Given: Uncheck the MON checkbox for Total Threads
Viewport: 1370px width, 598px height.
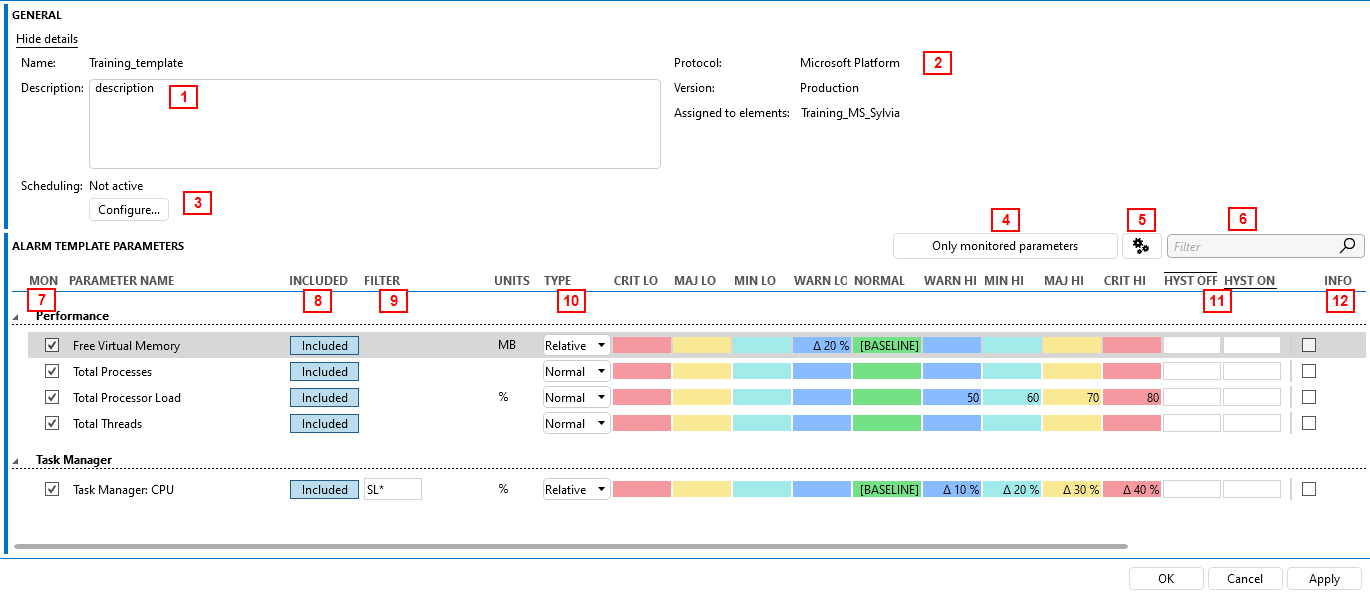Looking at the screenshot, I should tap(51, 422).
